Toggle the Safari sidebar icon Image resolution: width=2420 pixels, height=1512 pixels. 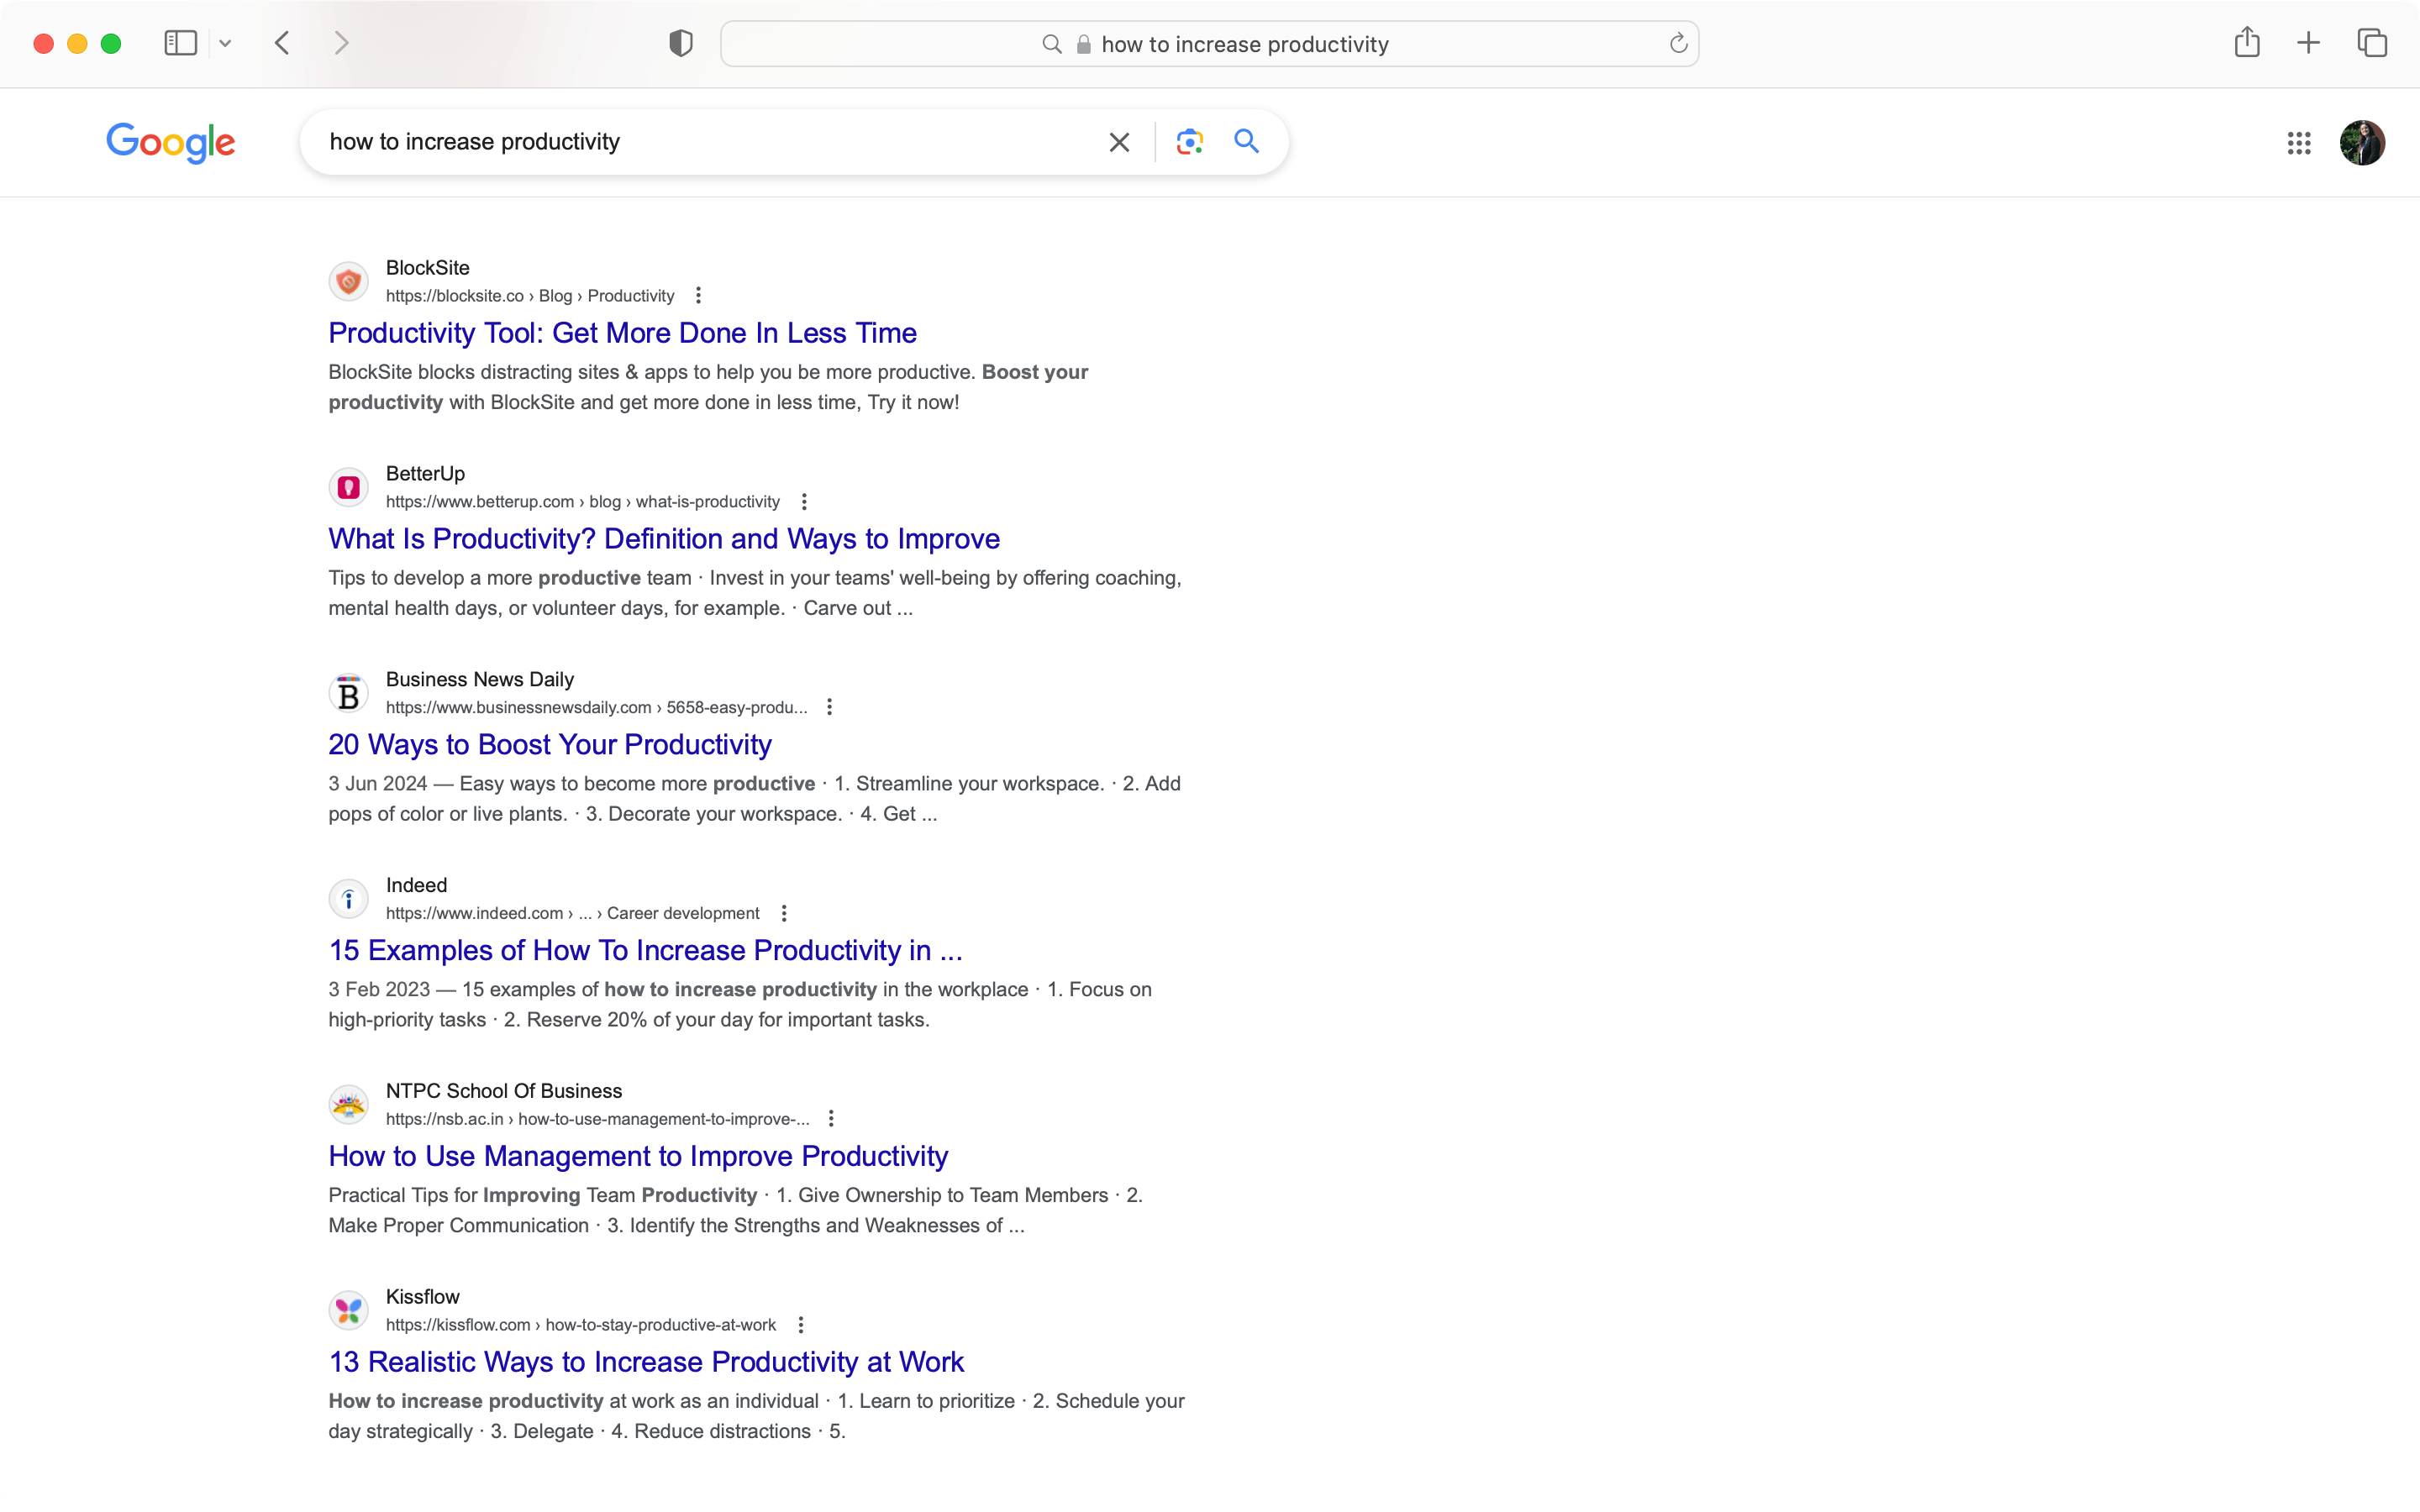point(180,43)
